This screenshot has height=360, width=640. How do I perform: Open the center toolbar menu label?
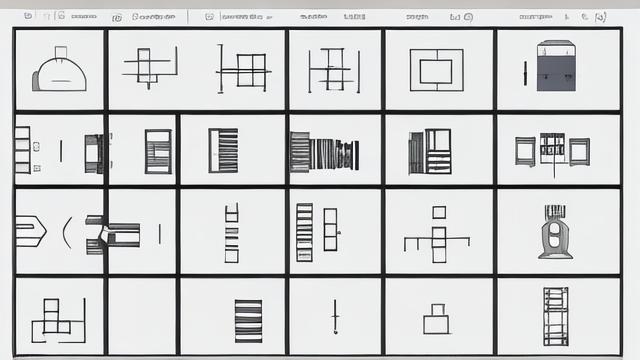pos(313,17)
